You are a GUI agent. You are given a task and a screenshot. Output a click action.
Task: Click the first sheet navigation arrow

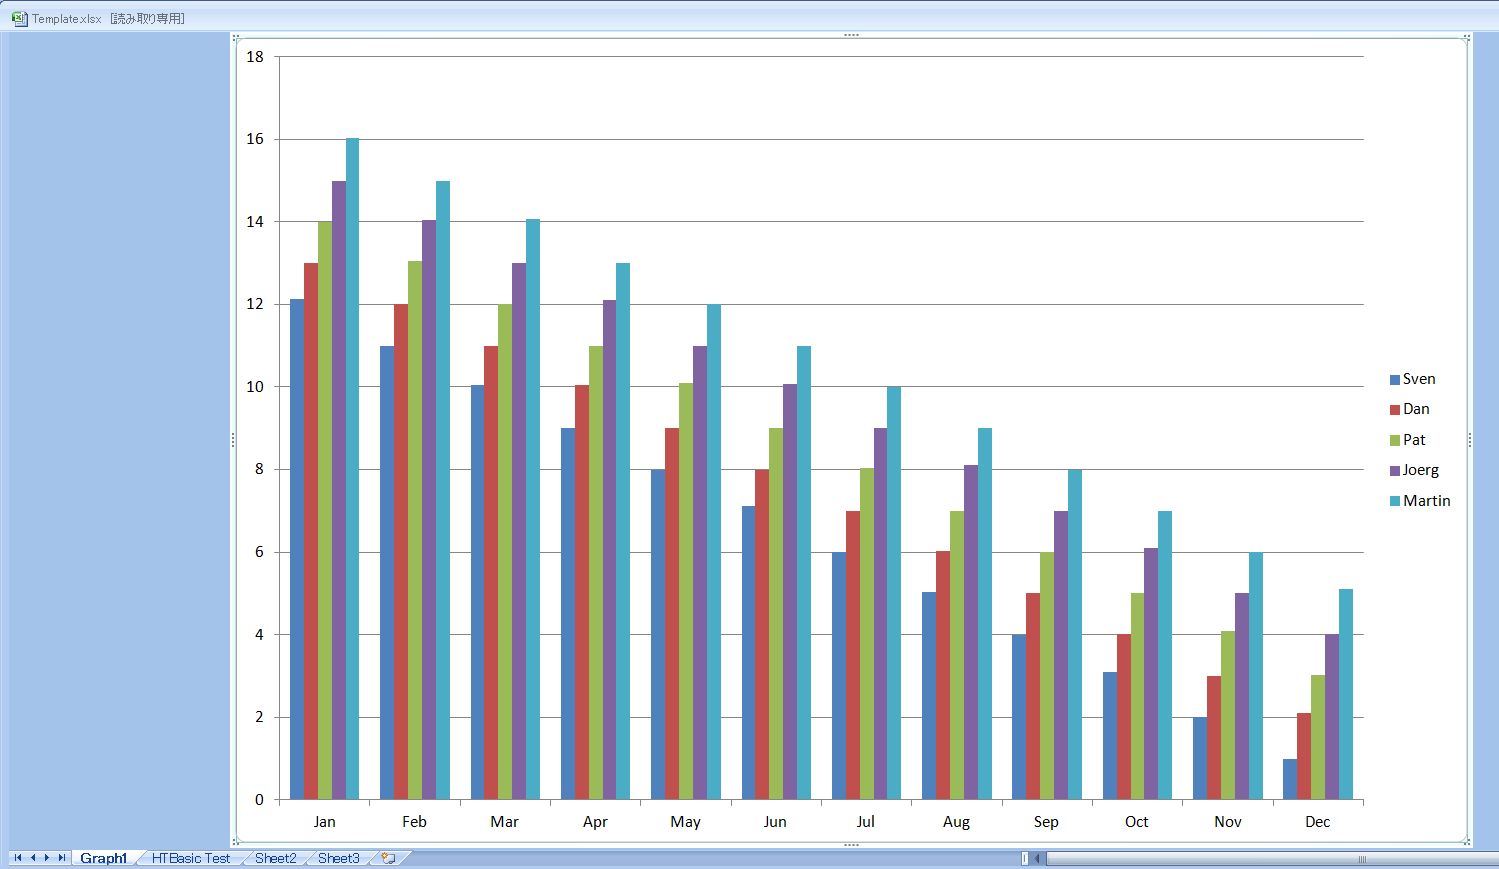click(17, 858)
